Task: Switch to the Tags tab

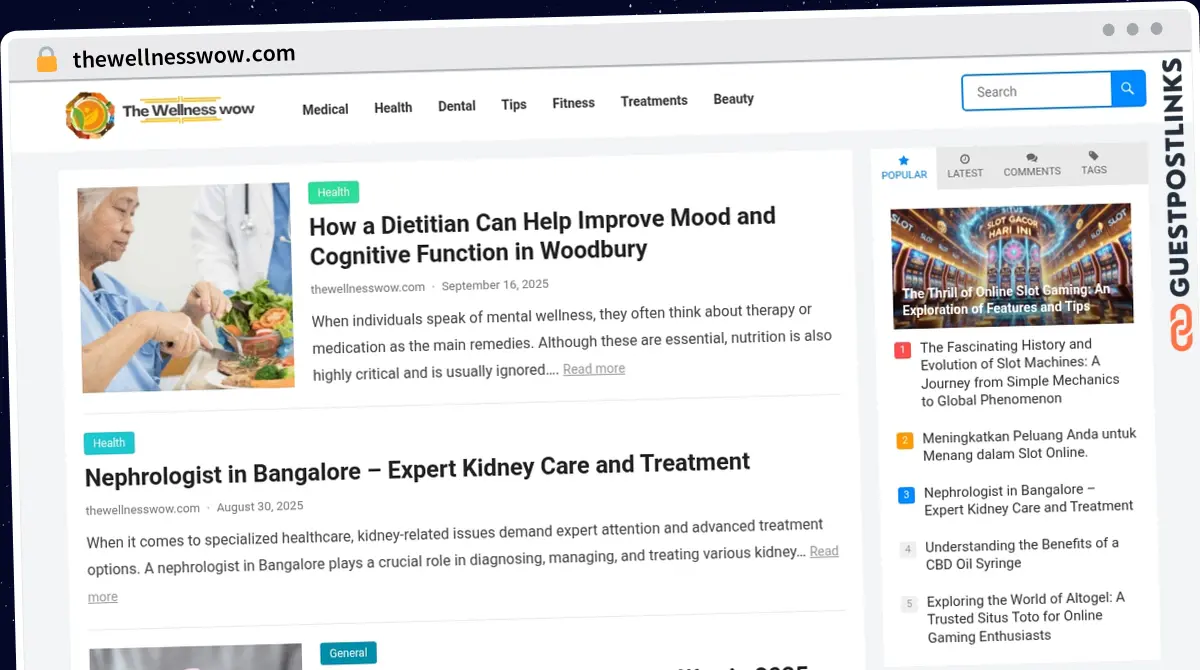Action: pos(1094,163)
